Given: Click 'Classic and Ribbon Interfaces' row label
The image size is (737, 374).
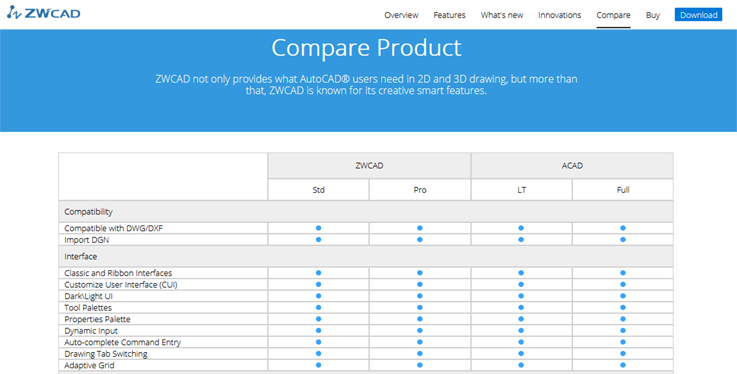Looking at the screenshot, I should (x=118, y=273).
